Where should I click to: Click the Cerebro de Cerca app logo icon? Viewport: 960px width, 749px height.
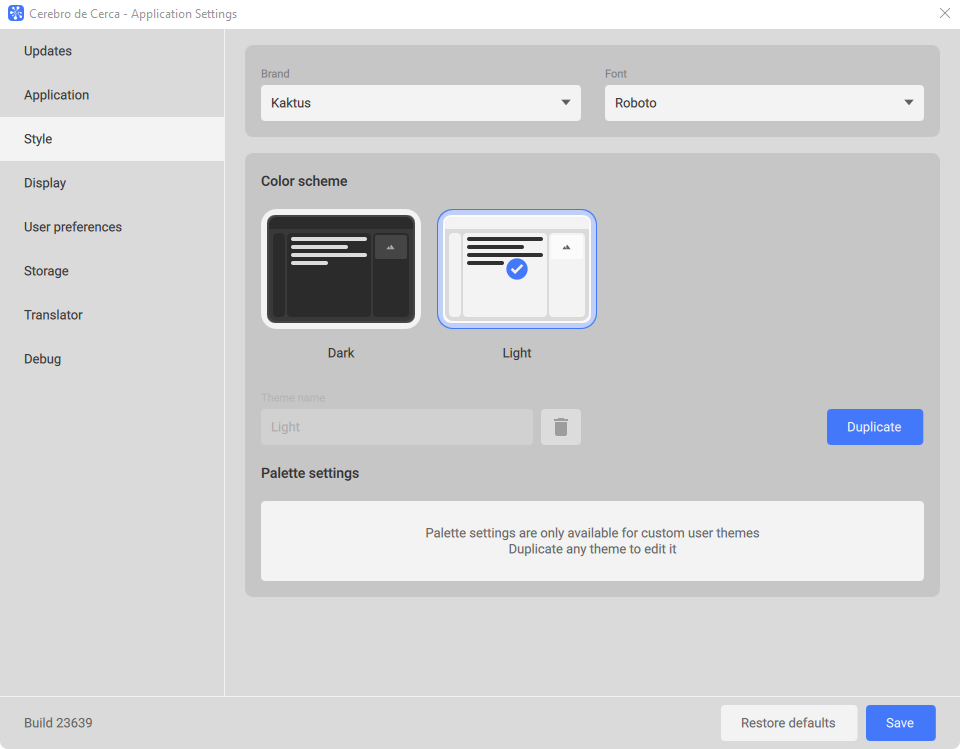tap(14, 13)
